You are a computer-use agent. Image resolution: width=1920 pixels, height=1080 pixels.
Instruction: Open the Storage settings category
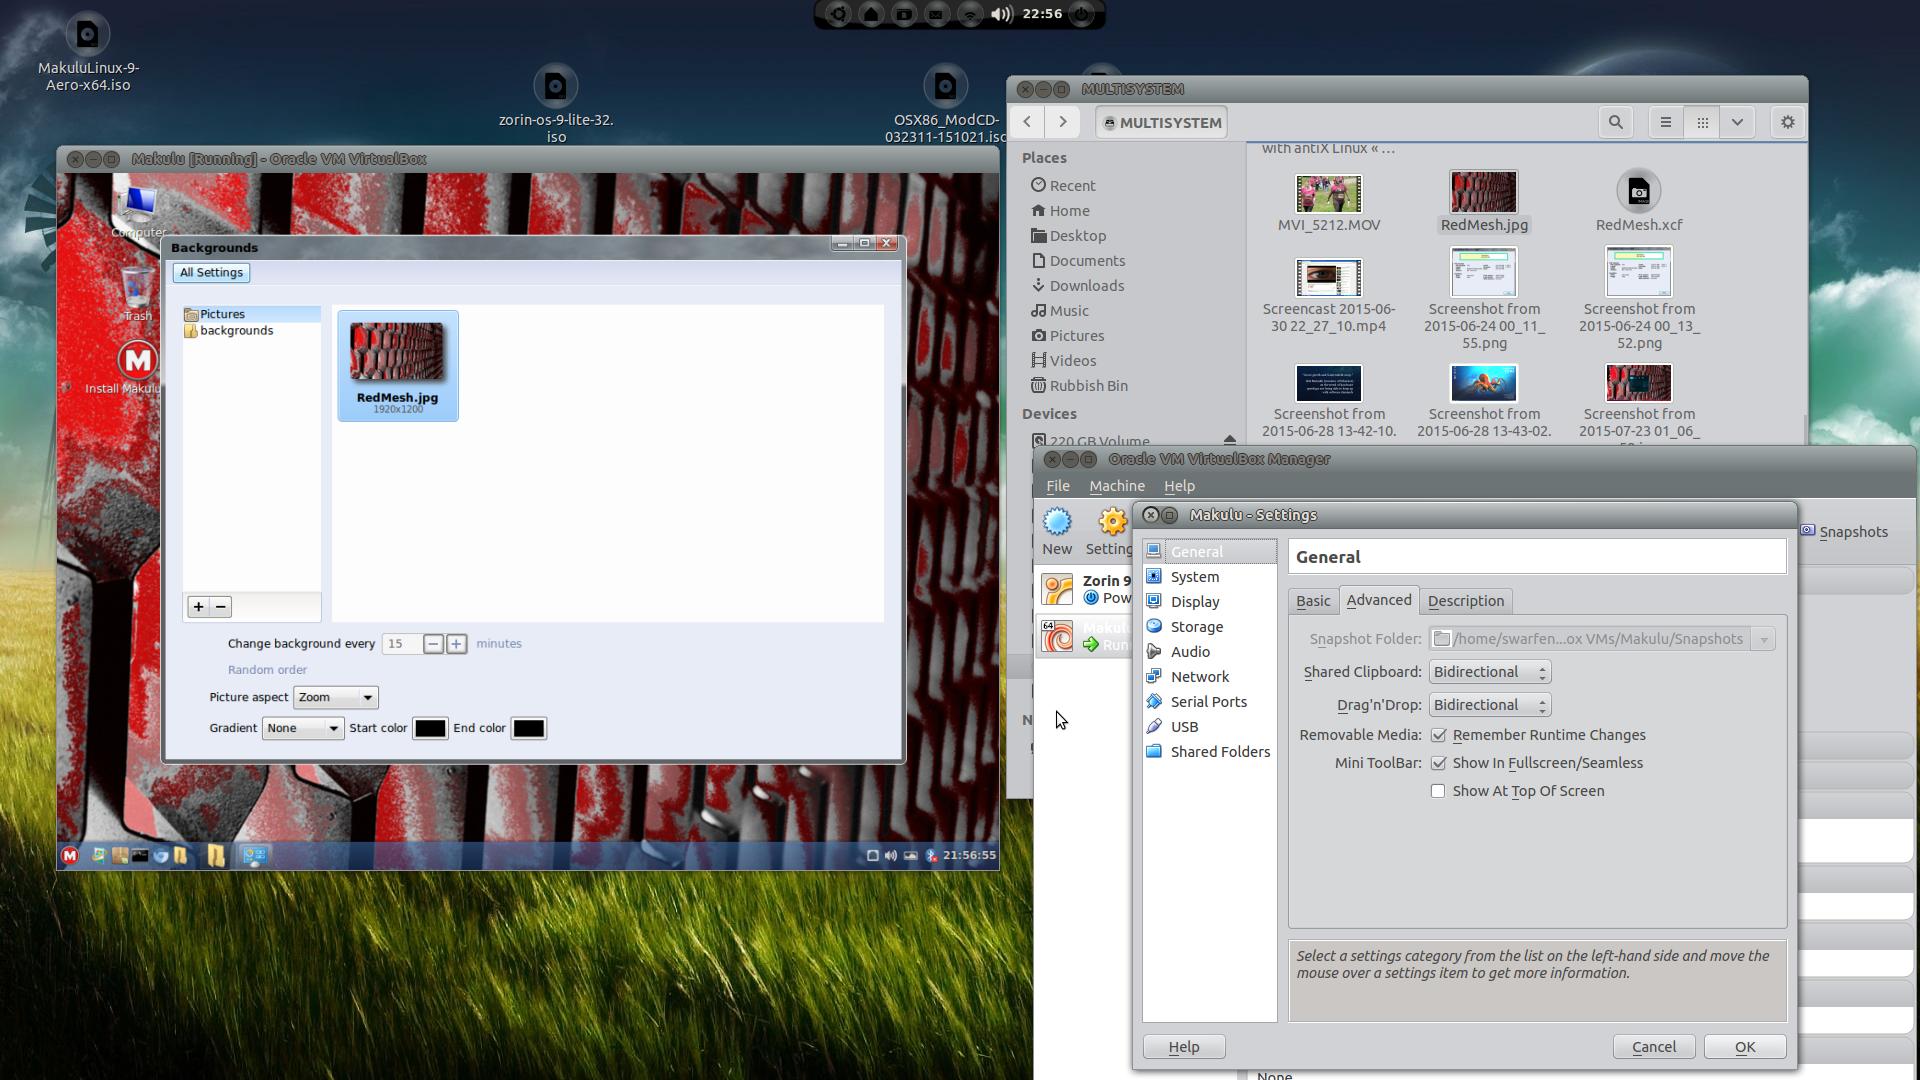click(x=1196, y=627)
